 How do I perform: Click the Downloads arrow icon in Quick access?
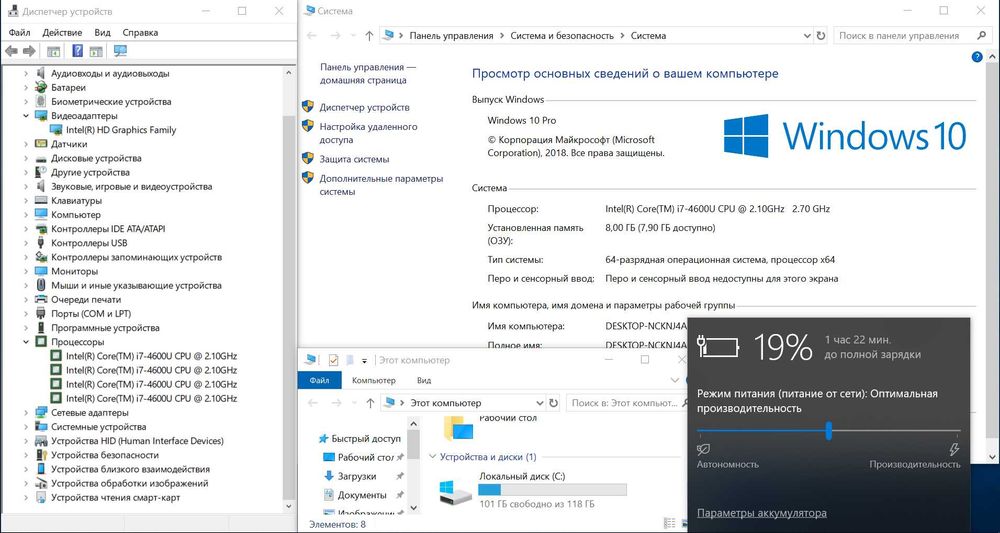click(x=329, y=476)
